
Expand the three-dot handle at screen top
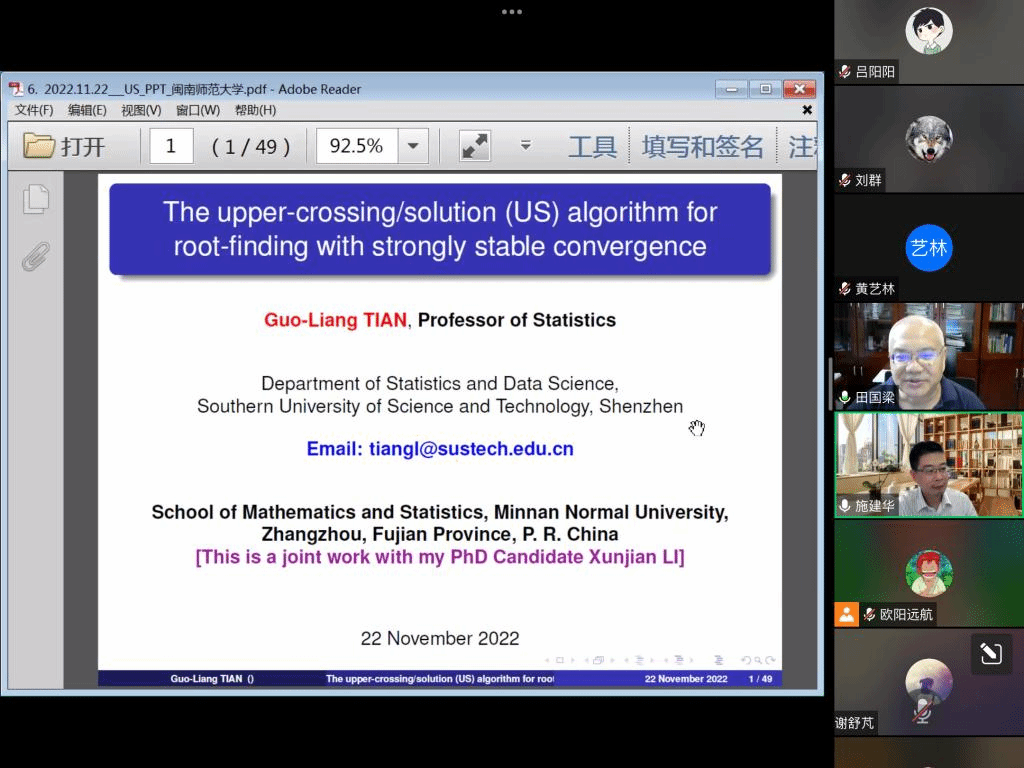[512, 12]
